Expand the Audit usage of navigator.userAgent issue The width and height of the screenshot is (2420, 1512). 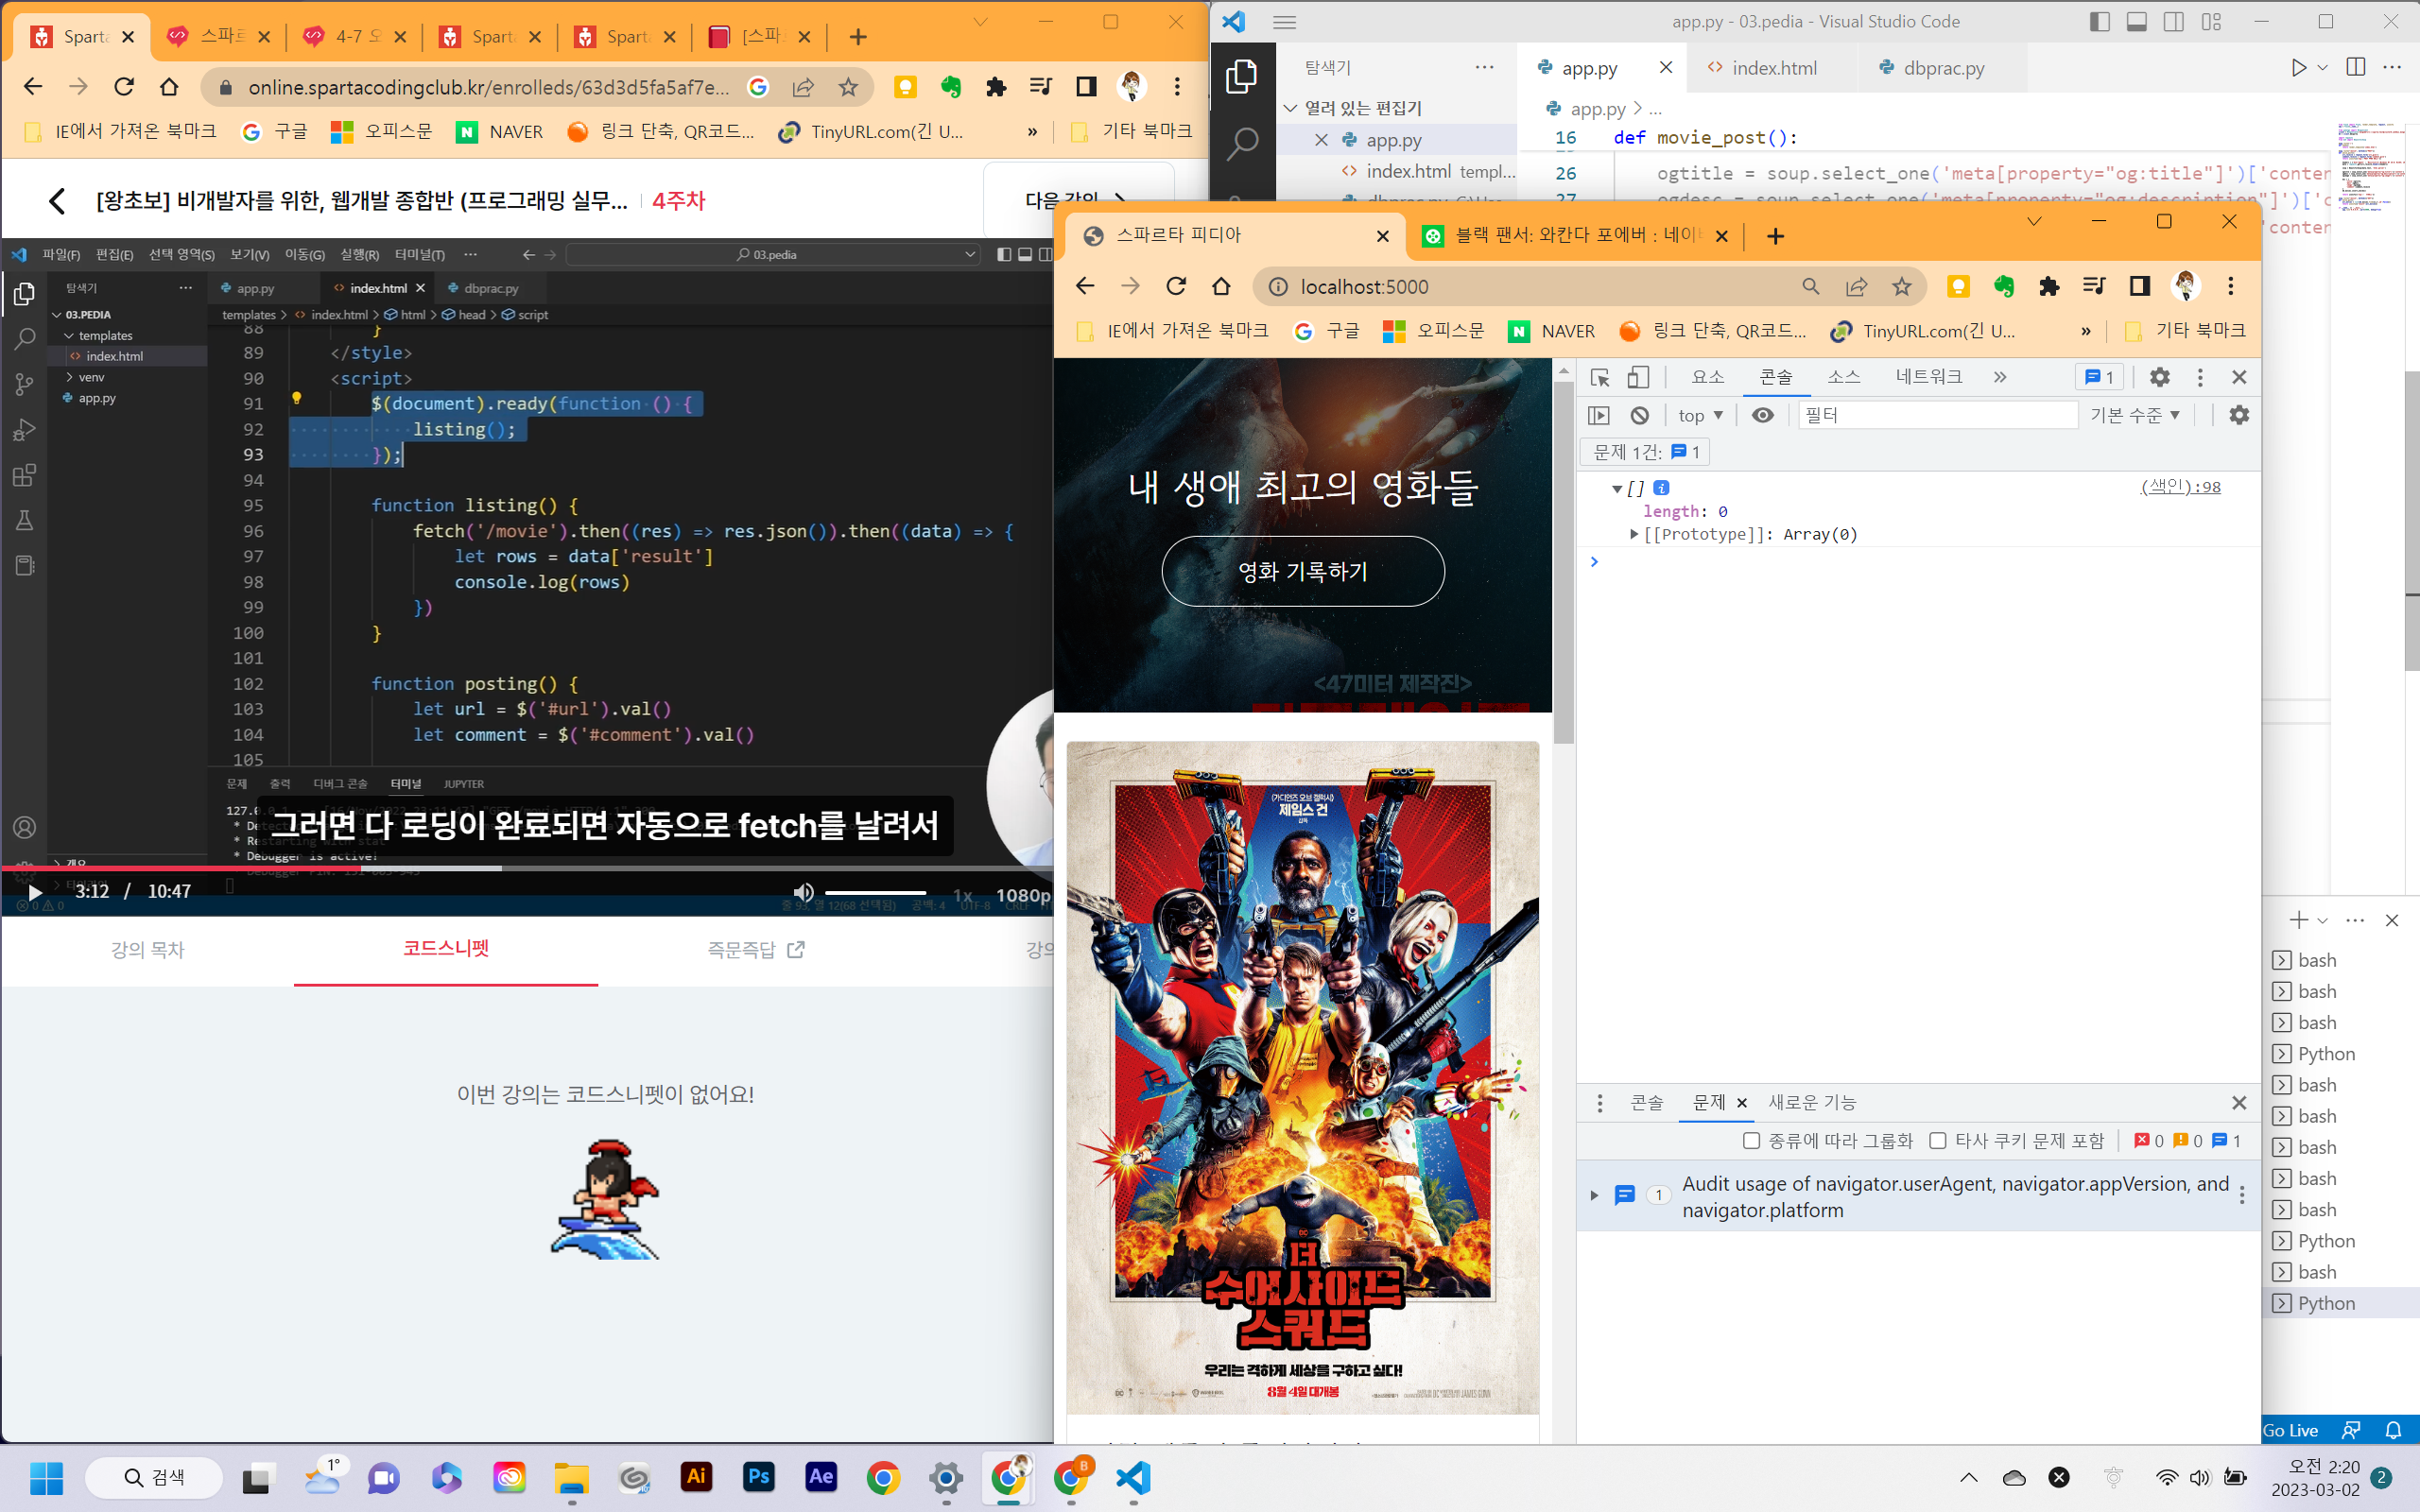(x=1594, y=1195)
